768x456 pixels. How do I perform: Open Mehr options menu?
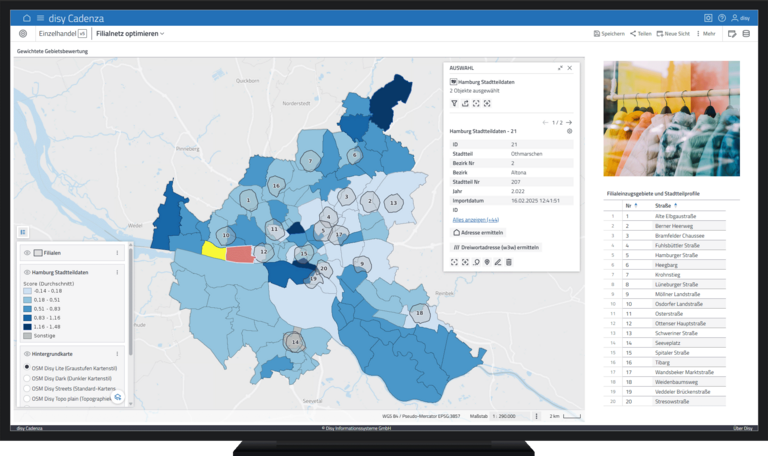[x=705, y=34]
